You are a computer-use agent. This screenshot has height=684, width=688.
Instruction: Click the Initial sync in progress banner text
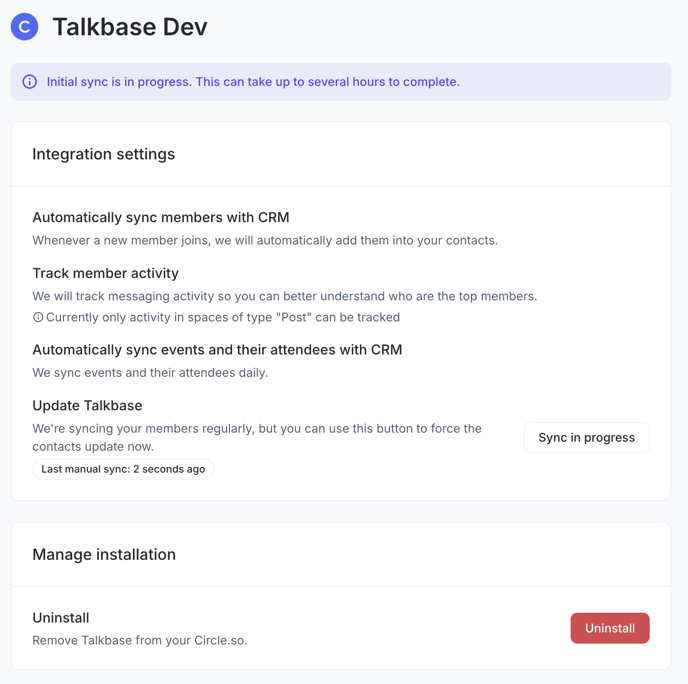253,82
